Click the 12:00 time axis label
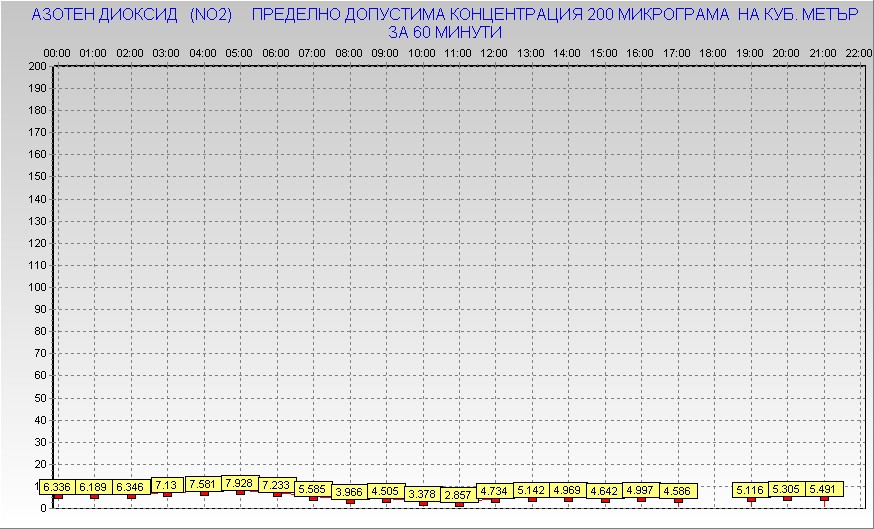Viewport: 874px width, 529px height. [x=494, y=52]
